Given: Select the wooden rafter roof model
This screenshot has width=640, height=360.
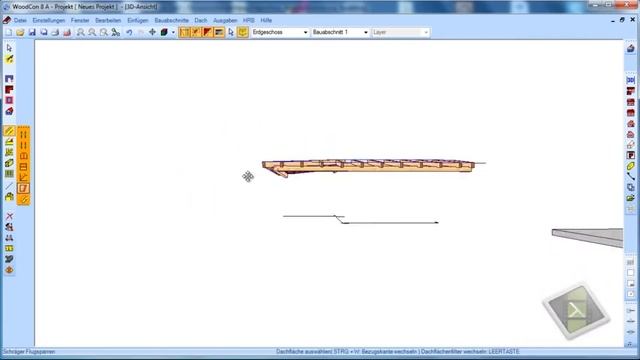Looking at the screenshot, I should [367, 167].
